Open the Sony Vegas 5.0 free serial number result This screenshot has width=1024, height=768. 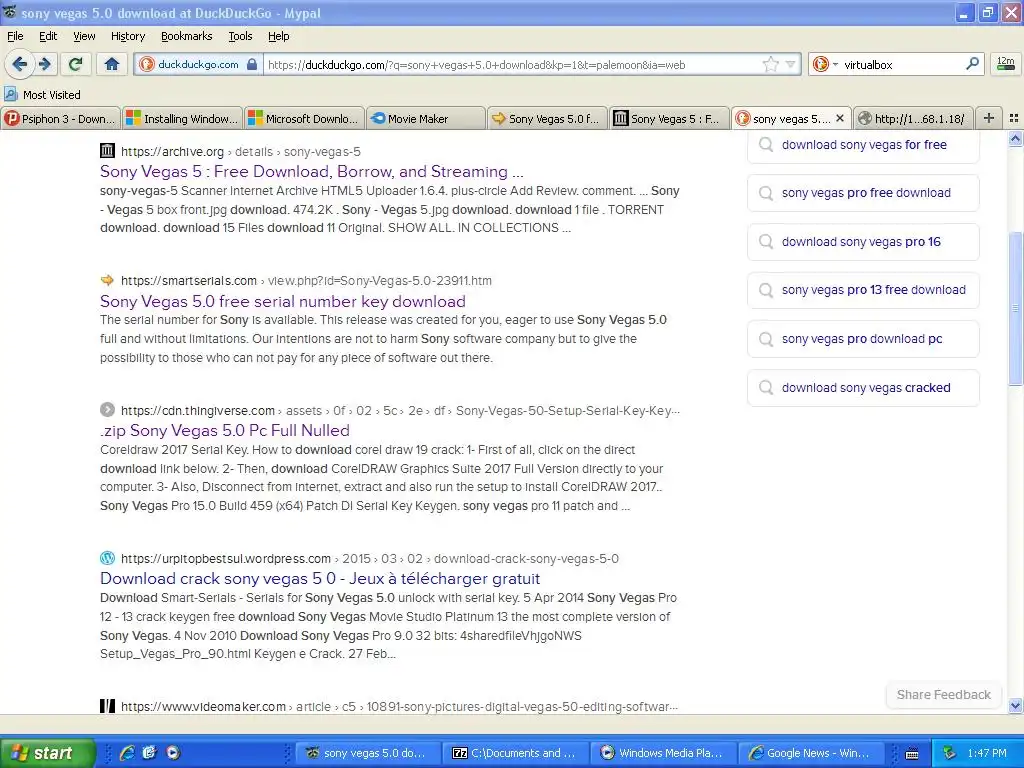pyautogui.click(x=283, y=301)
